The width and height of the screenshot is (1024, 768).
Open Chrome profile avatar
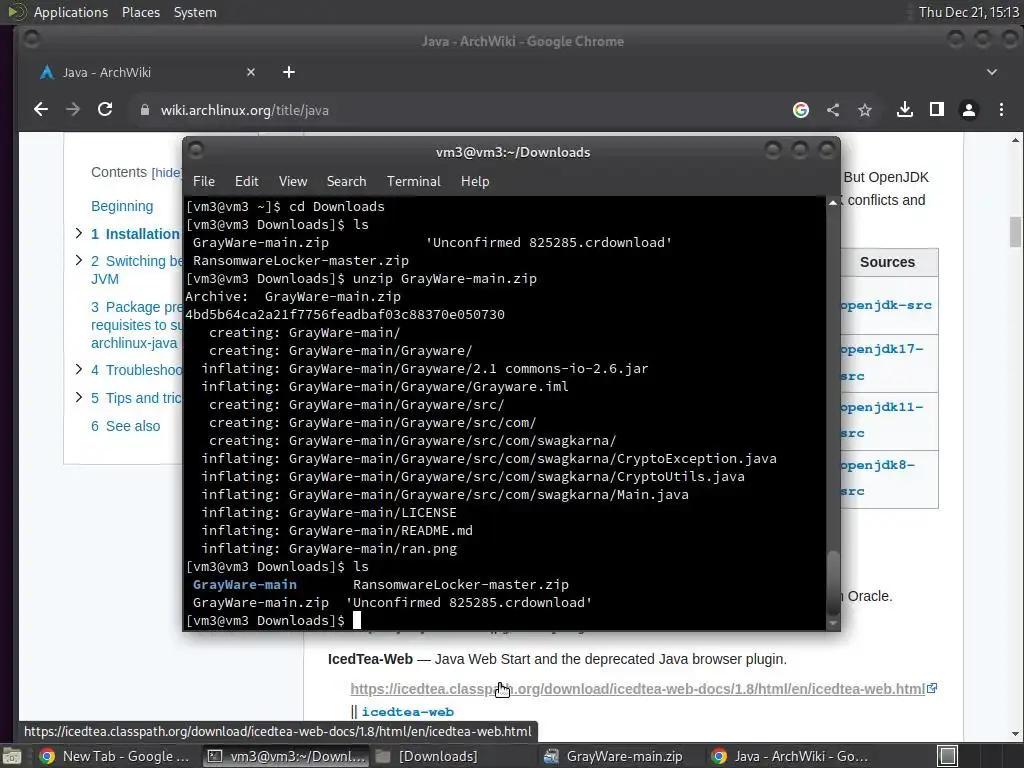pyautogui.click(x=968, y=110)
